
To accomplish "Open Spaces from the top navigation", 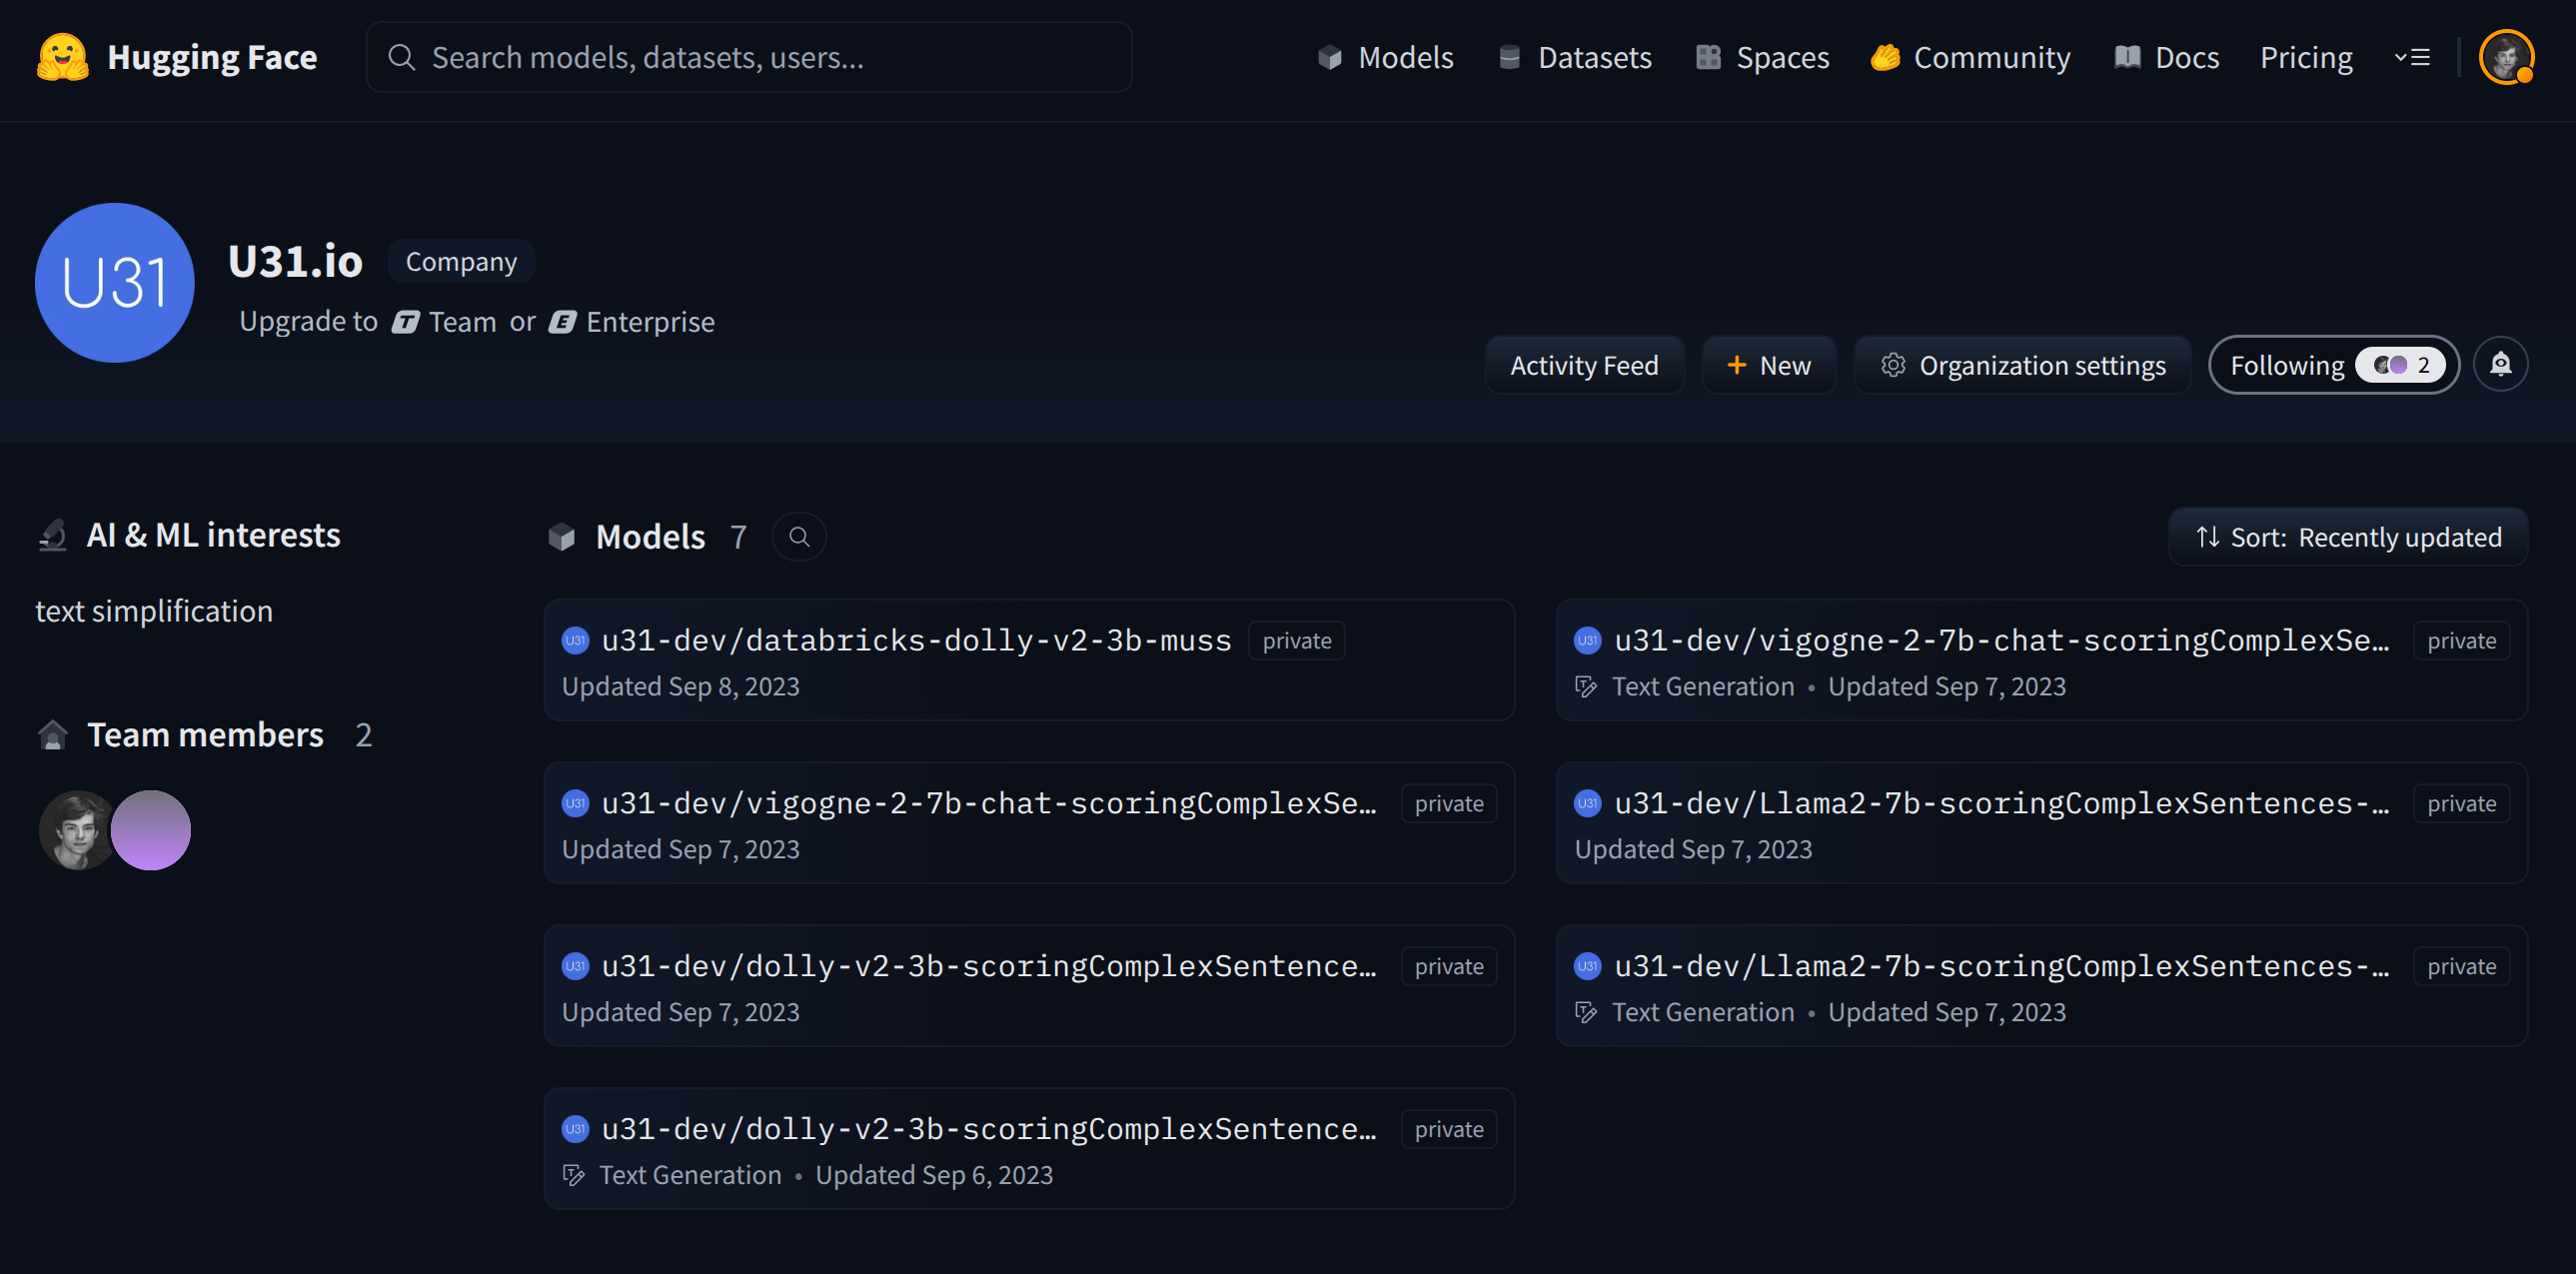I will point(1763,58).
